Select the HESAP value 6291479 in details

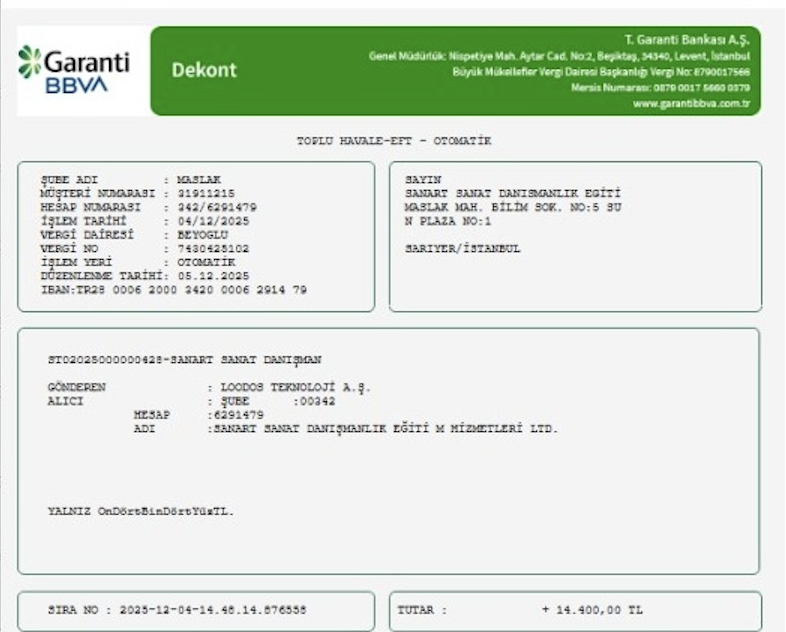pos(239,415)
